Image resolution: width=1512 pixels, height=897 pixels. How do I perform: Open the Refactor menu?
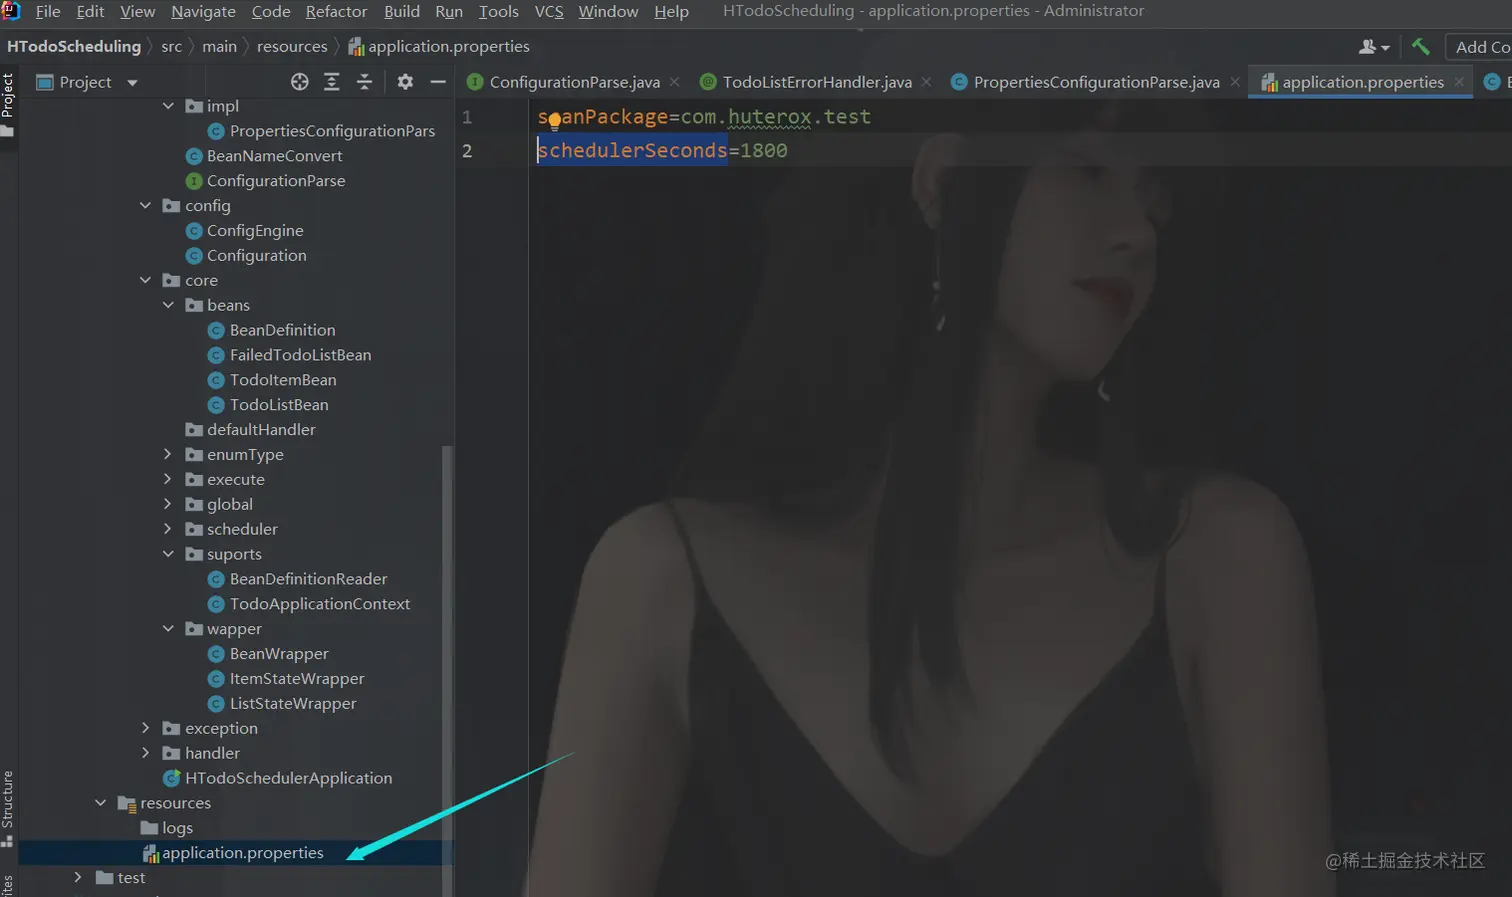pyautogui.click(x=336, y=12)
